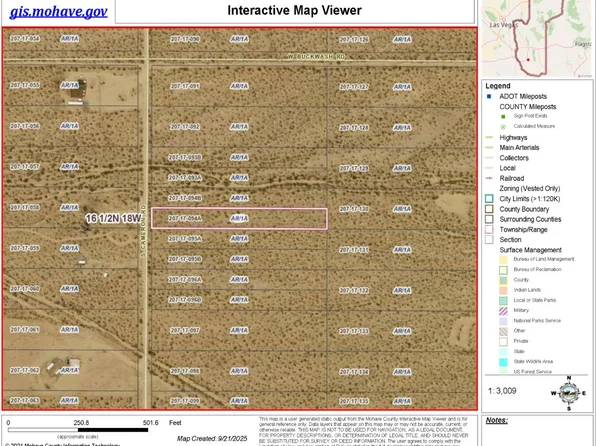The width and height of the screenshot is (596, 446).
Task: Select the Private land swatch
Action: [x=503, y=341]
